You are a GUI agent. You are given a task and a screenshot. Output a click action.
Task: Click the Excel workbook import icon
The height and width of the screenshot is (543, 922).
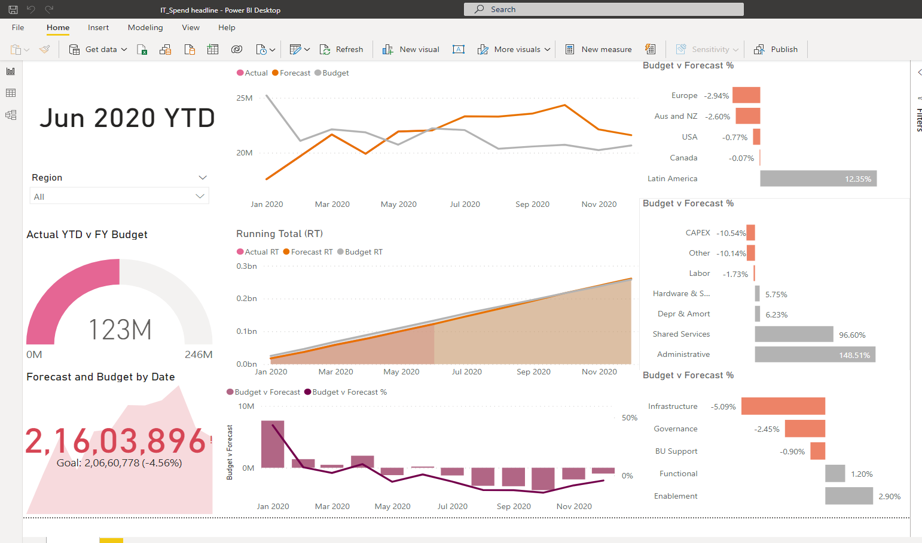tap(142, 49)
